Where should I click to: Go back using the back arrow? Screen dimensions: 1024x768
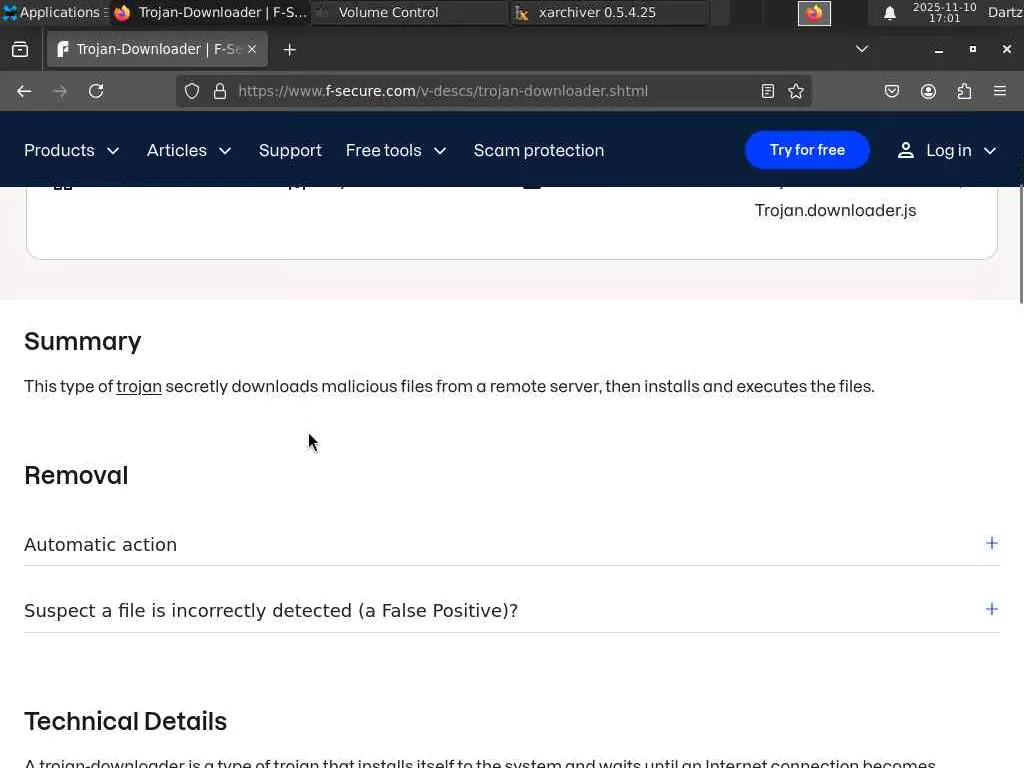click(x=24, y=91)
